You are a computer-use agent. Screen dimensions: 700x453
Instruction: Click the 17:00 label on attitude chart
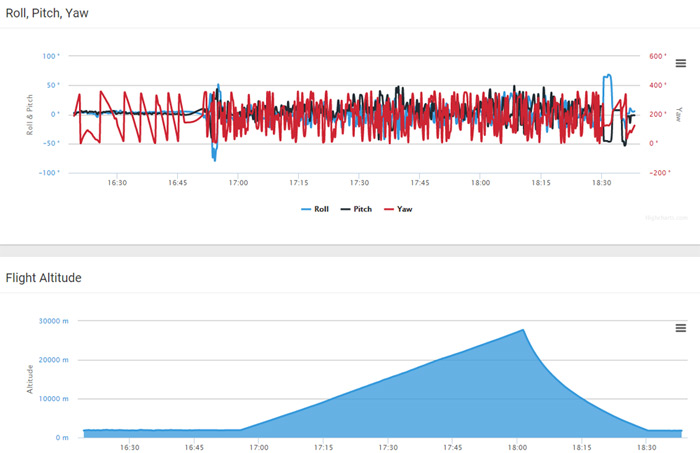(238, 183)
